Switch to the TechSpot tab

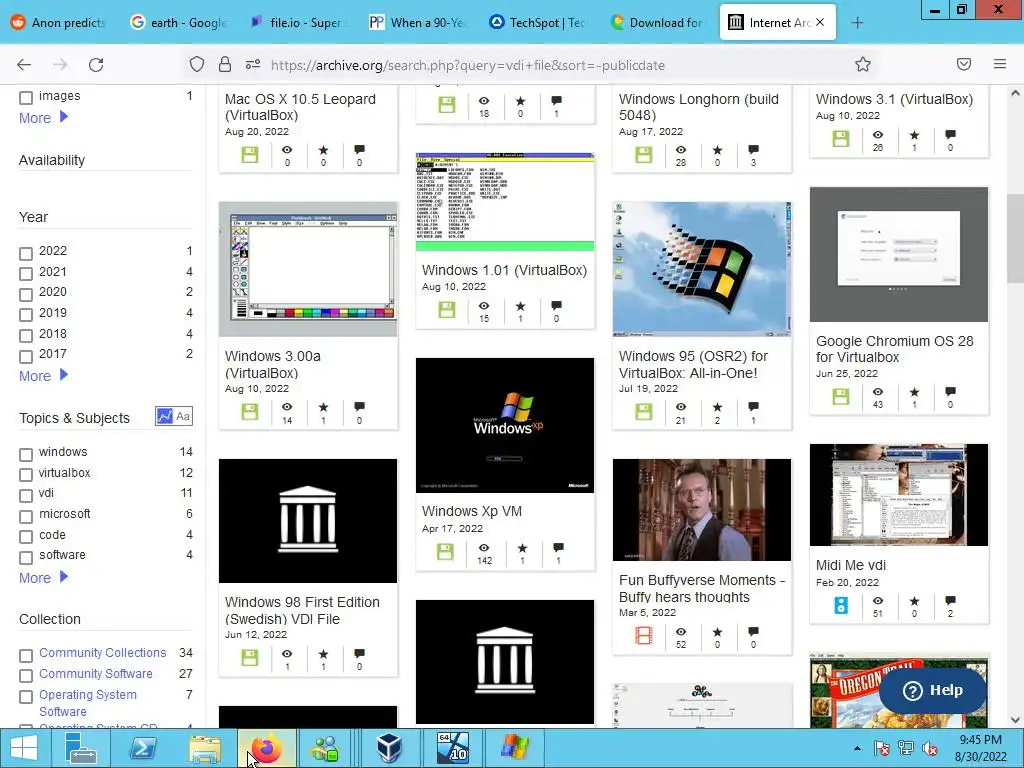coord(537,23)
